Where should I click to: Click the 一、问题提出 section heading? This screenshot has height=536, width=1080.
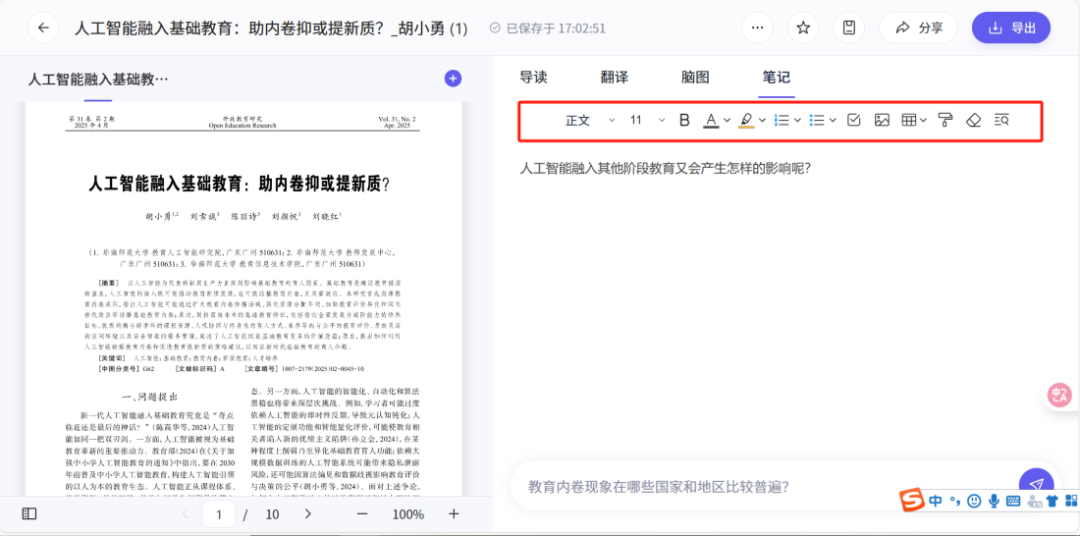coord(150,398)
